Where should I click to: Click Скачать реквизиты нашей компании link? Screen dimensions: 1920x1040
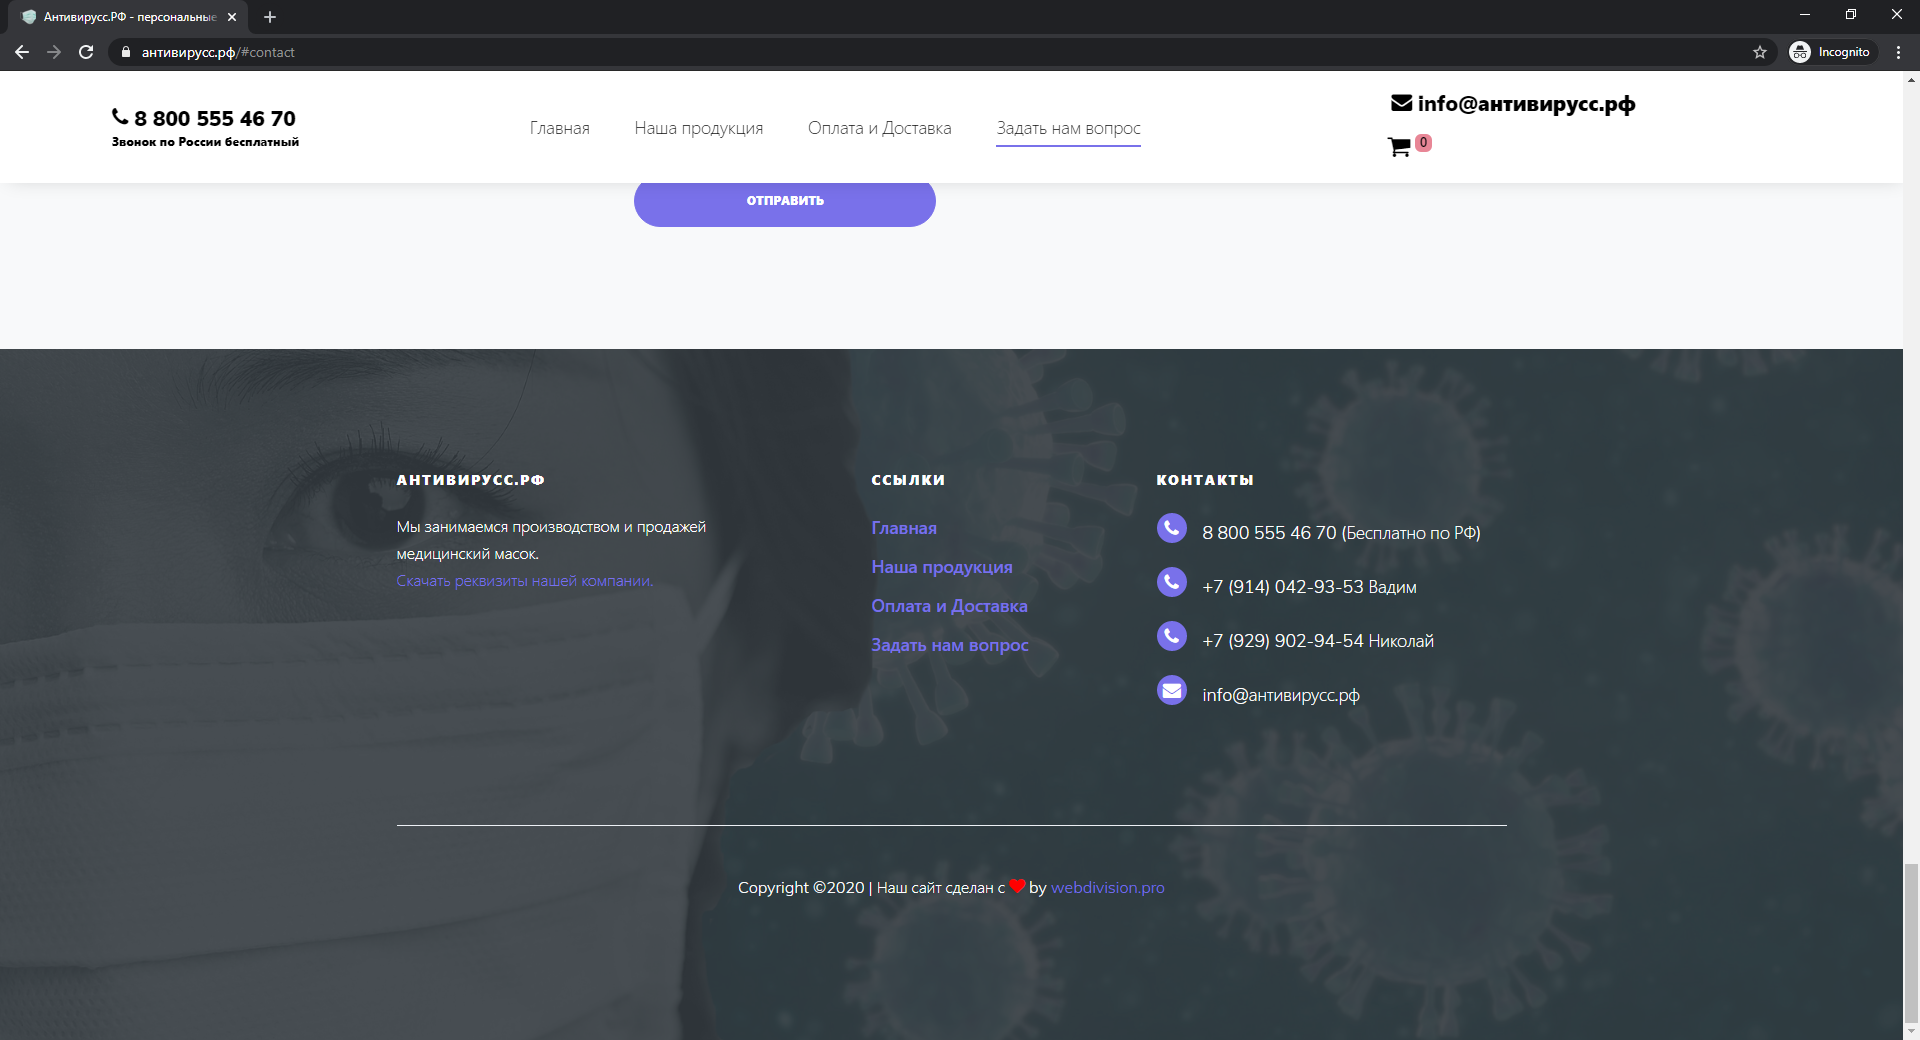point(524,581)
